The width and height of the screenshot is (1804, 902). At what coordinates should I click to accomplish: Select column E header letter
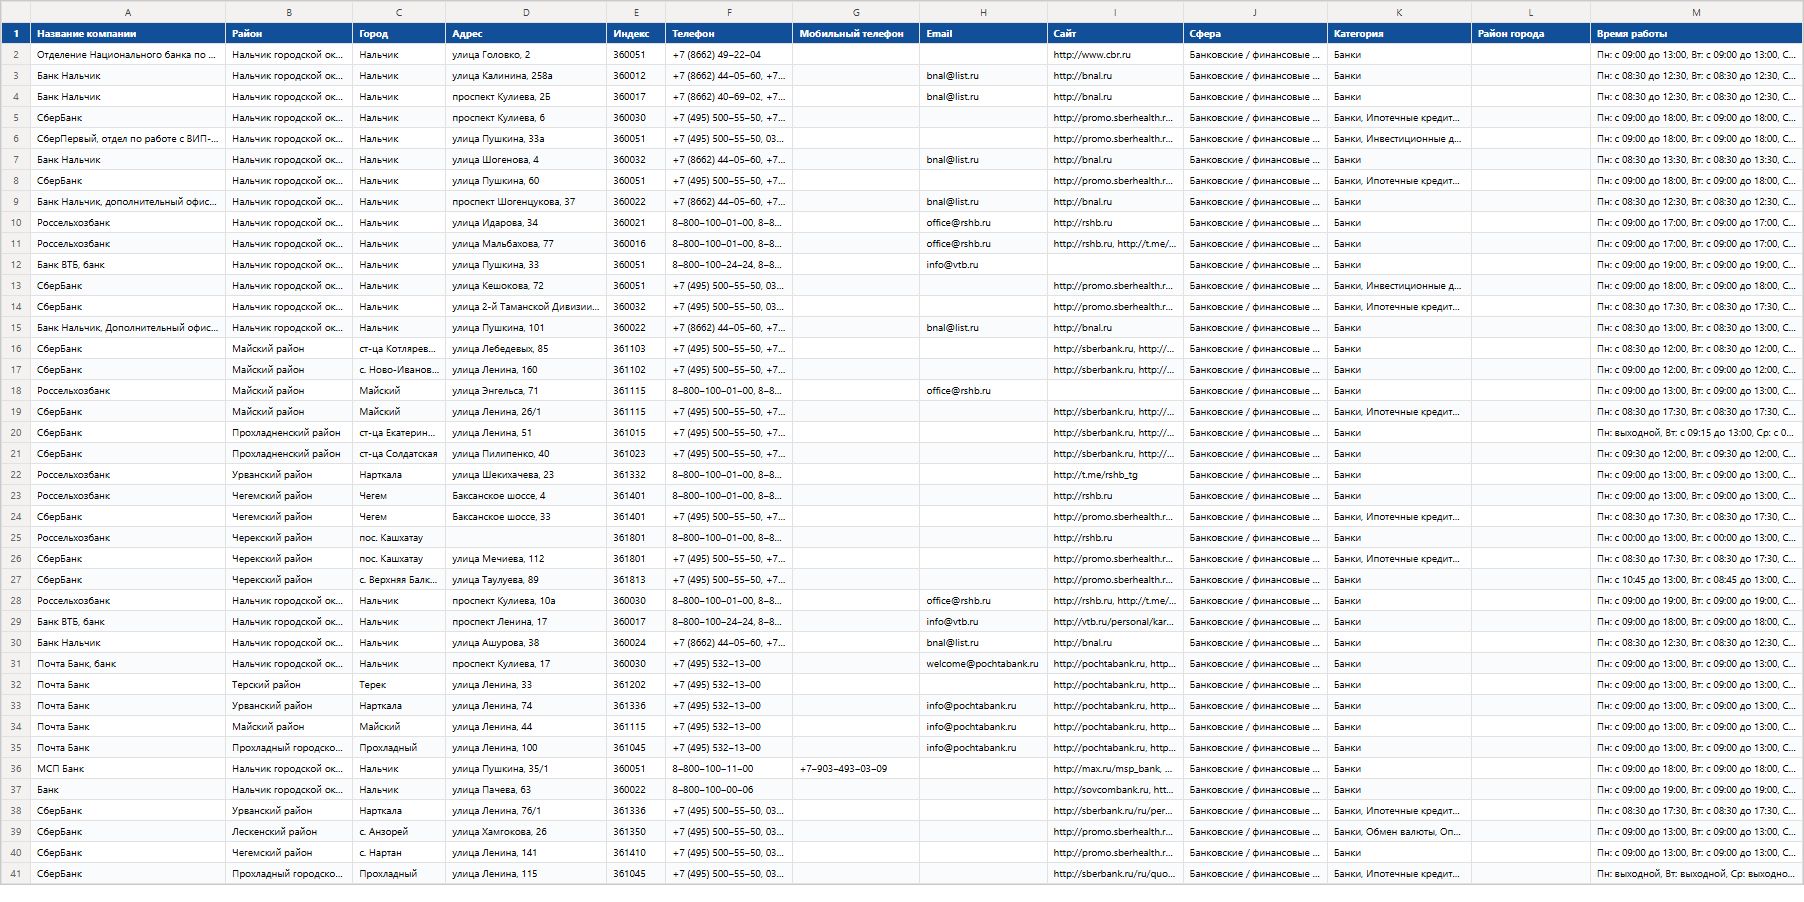coord(636,12)
